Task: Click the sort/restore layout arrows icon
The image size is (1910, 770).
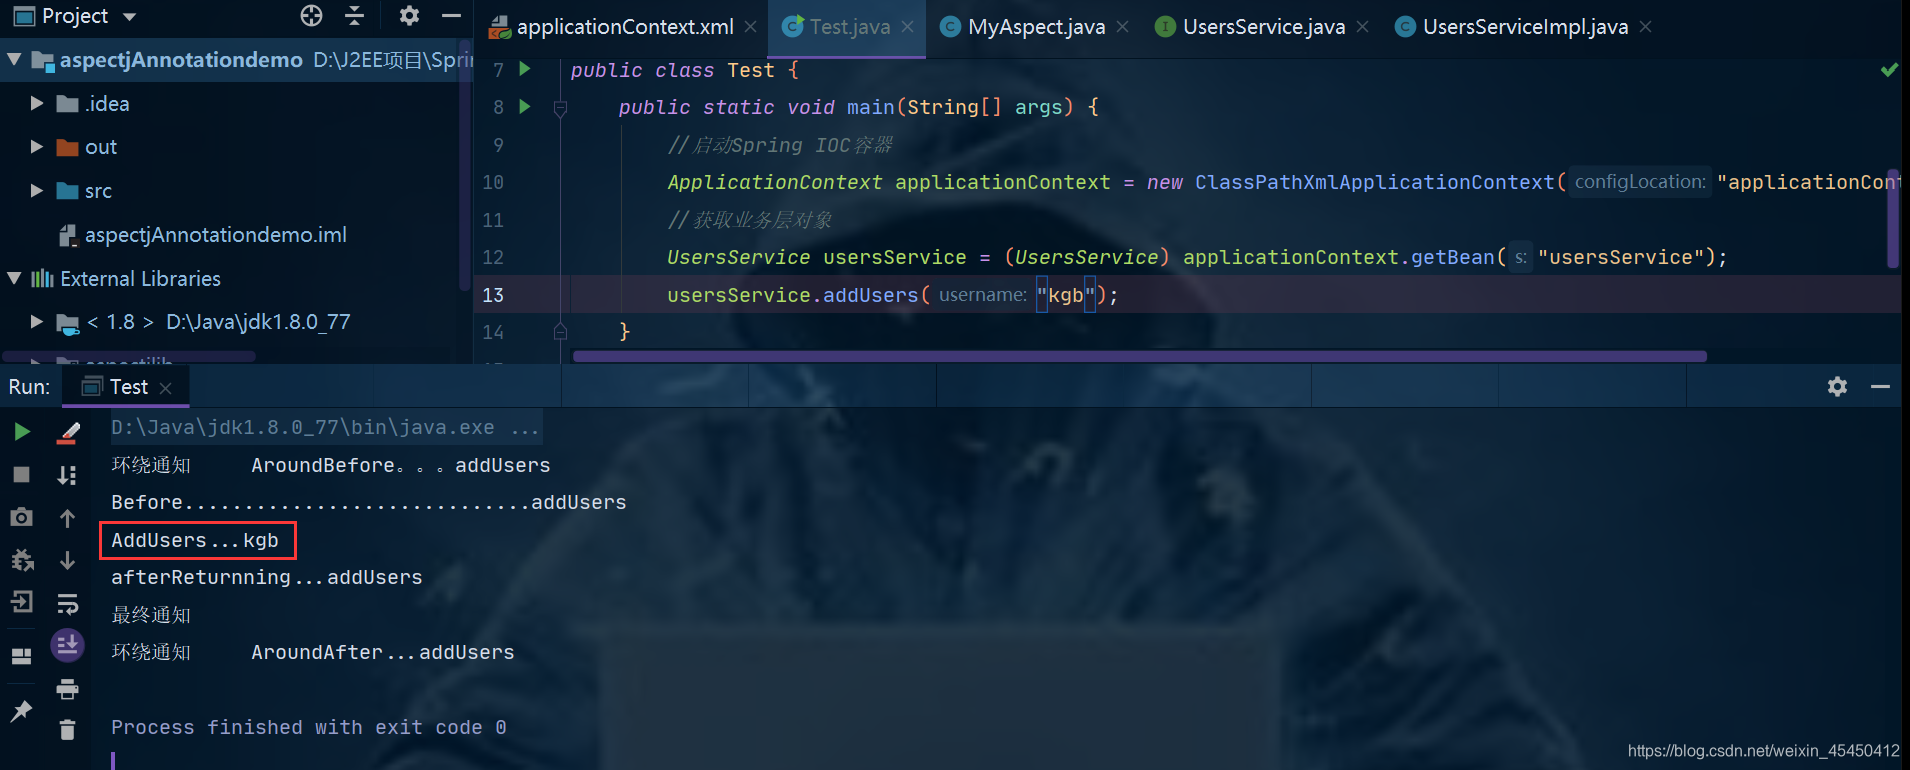Action: tap(67, 475)
